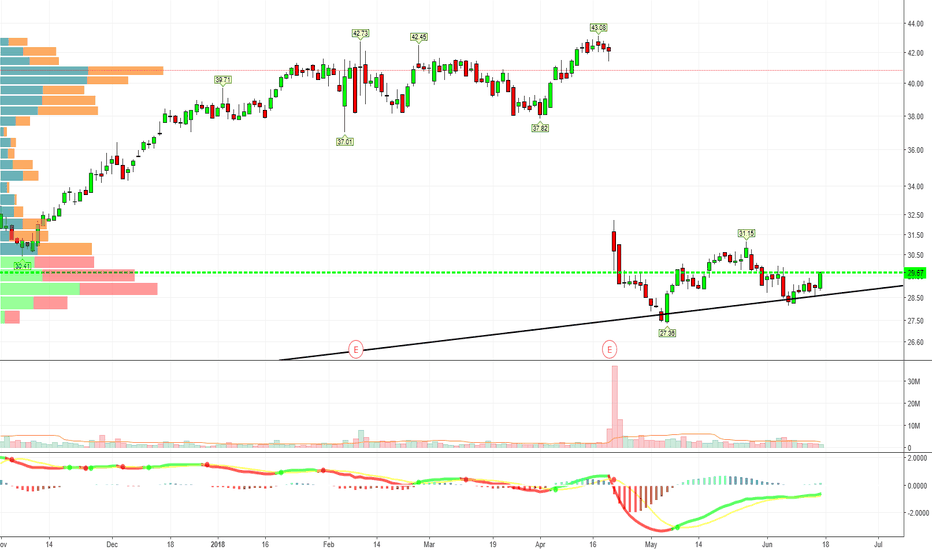This screenshot has height=550, width=932.
Task: Select Apr on the time axis
Action: [540, 544]
